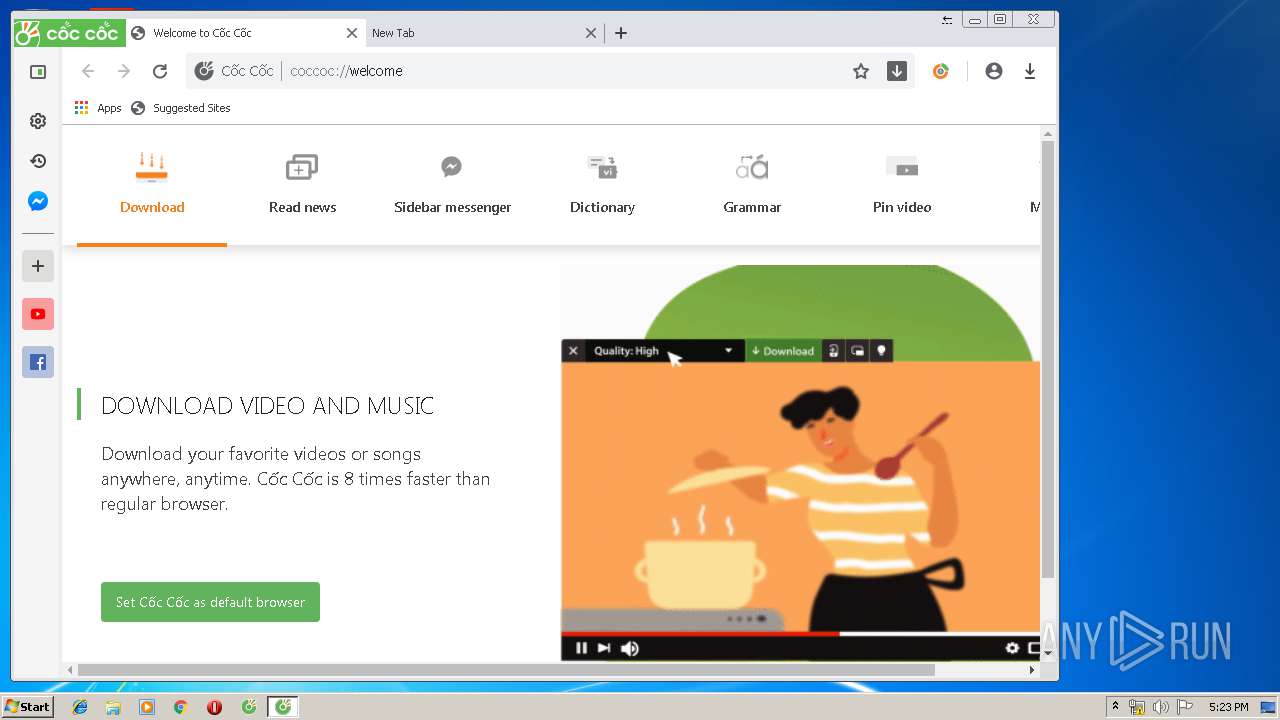The width and height of the screenshot is (1280, 720).
Task: Open Windows Media Player from taskbar
Action: click(x=147, y=707)
